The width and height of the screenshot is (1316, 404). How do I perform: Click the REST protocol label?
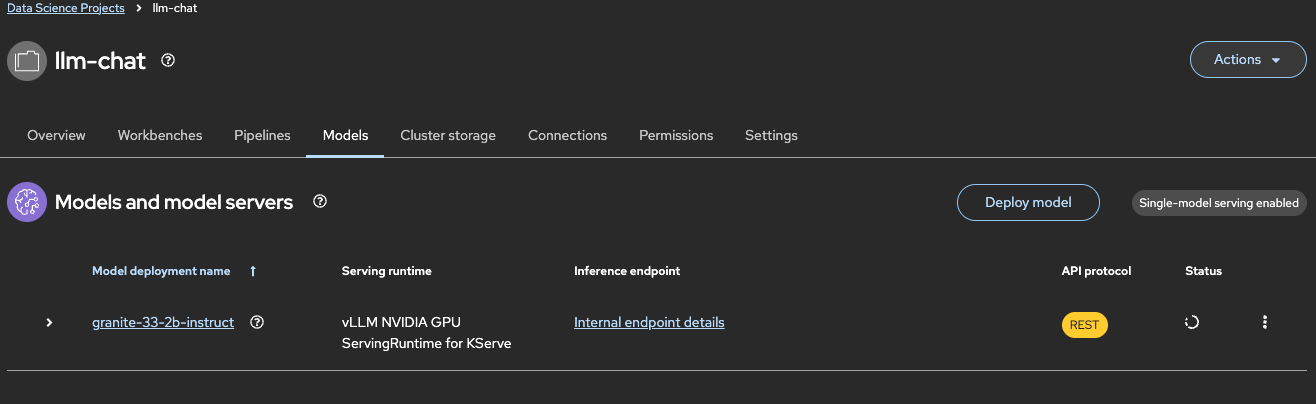point(1084,324)
